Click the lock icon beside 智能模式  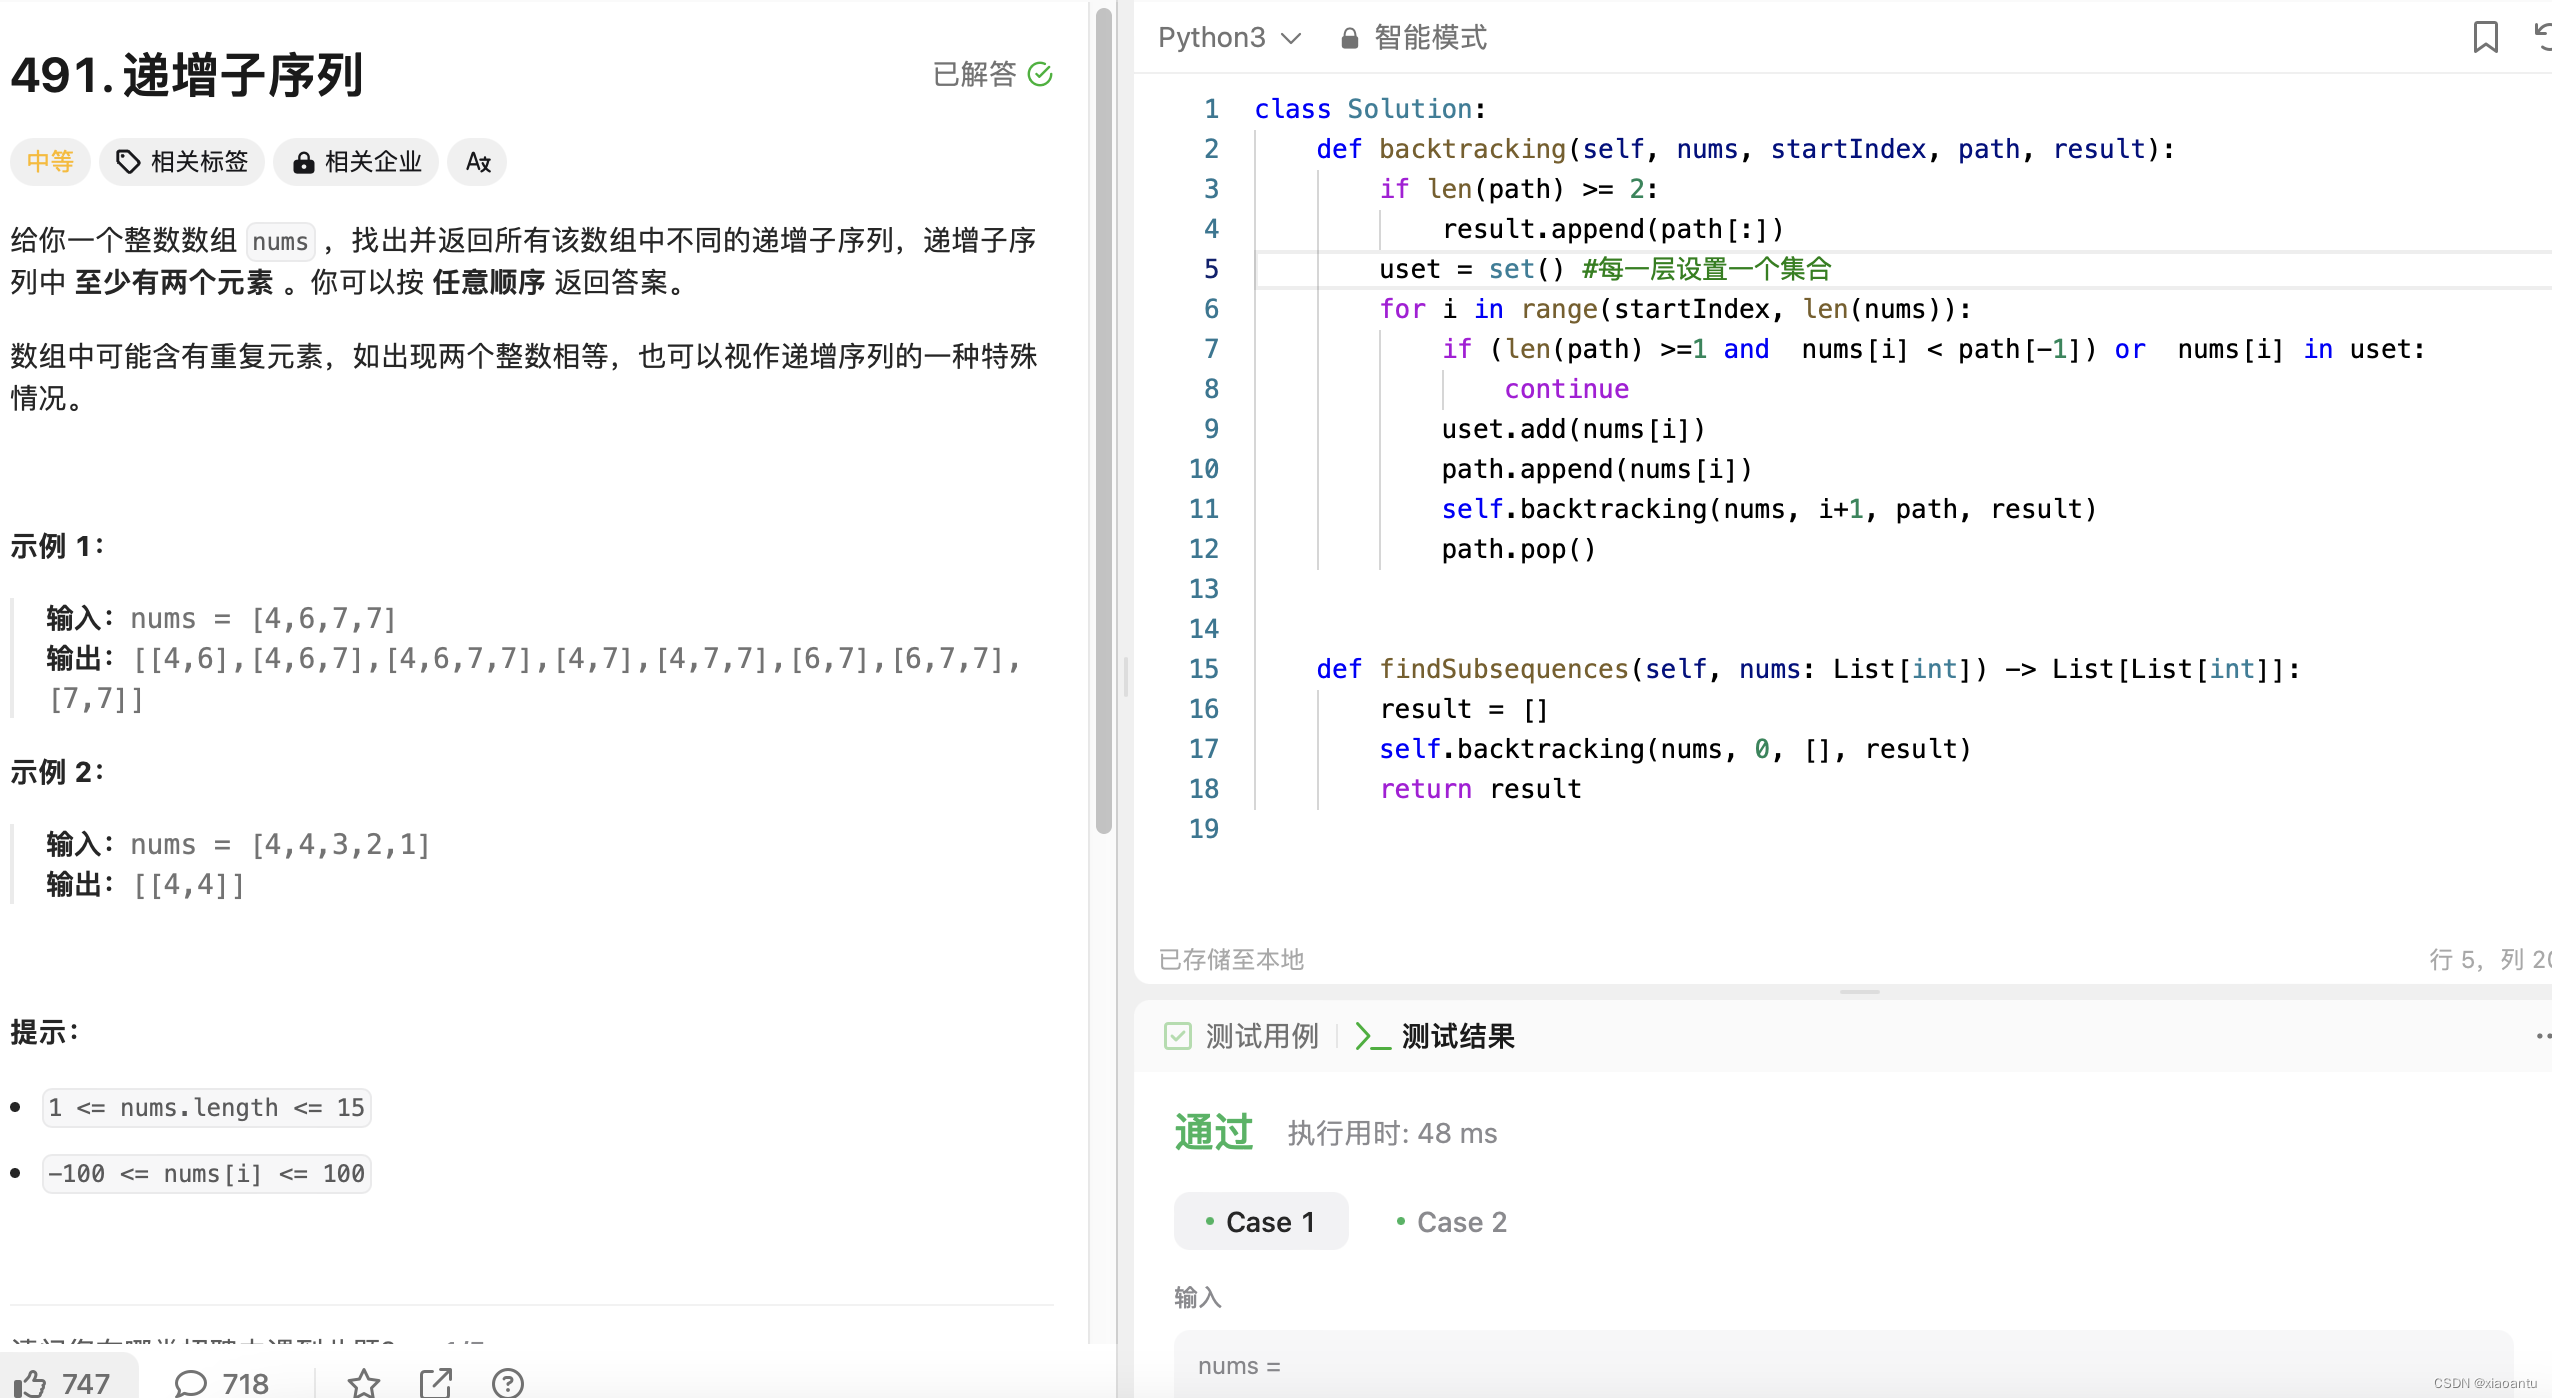tap(1347, 37)
